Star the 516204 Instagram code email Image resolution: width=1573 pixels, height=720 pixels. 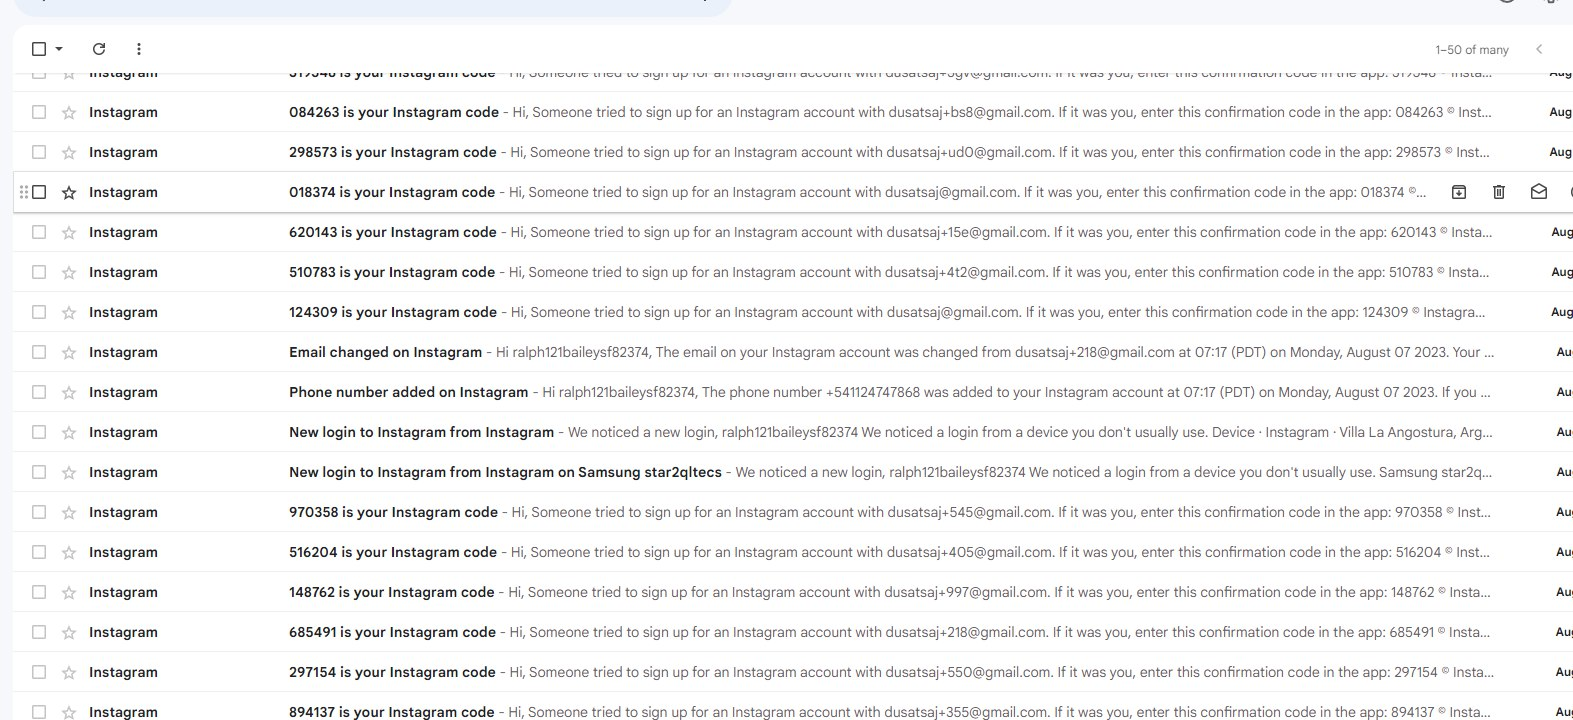click(x=69, y=552)
